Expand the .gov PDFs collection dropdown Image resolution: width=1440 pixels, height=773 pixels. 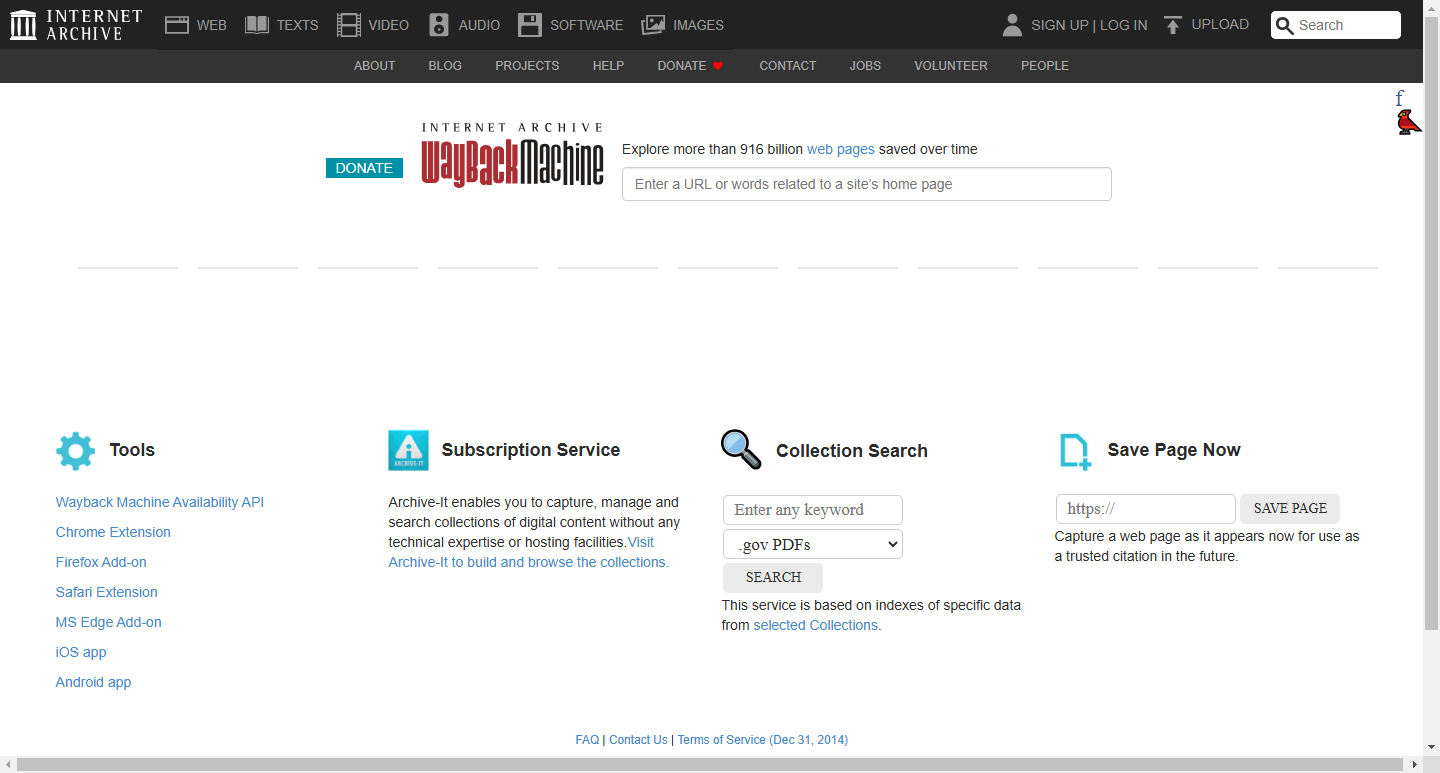coord(812,544)
